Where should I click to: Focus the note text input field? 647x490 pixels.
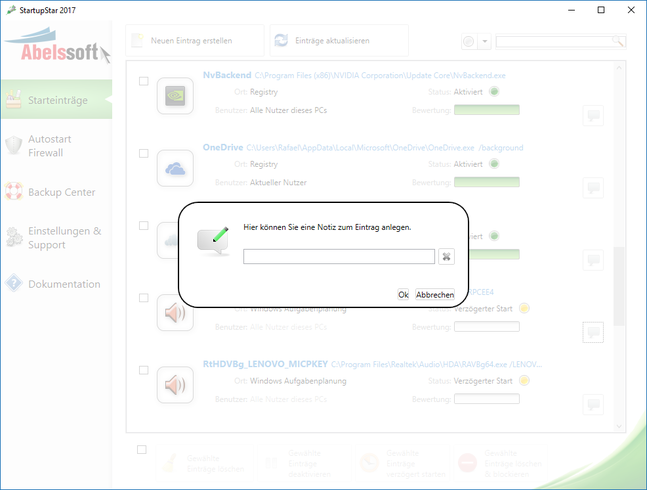339,257
